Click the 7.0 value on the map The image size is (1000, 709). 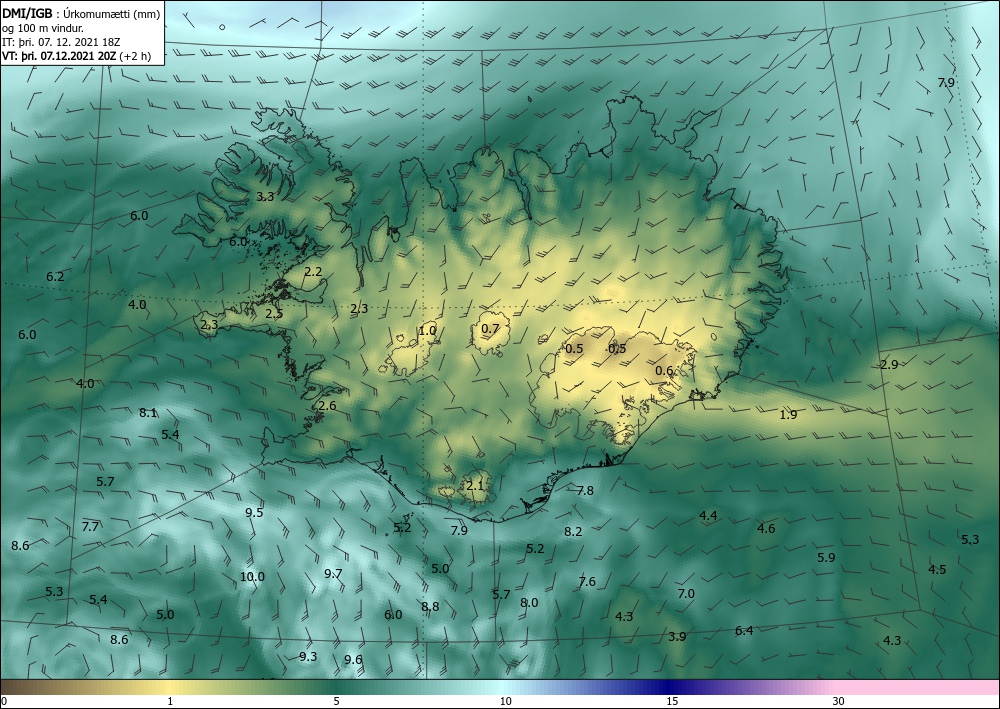686,594
